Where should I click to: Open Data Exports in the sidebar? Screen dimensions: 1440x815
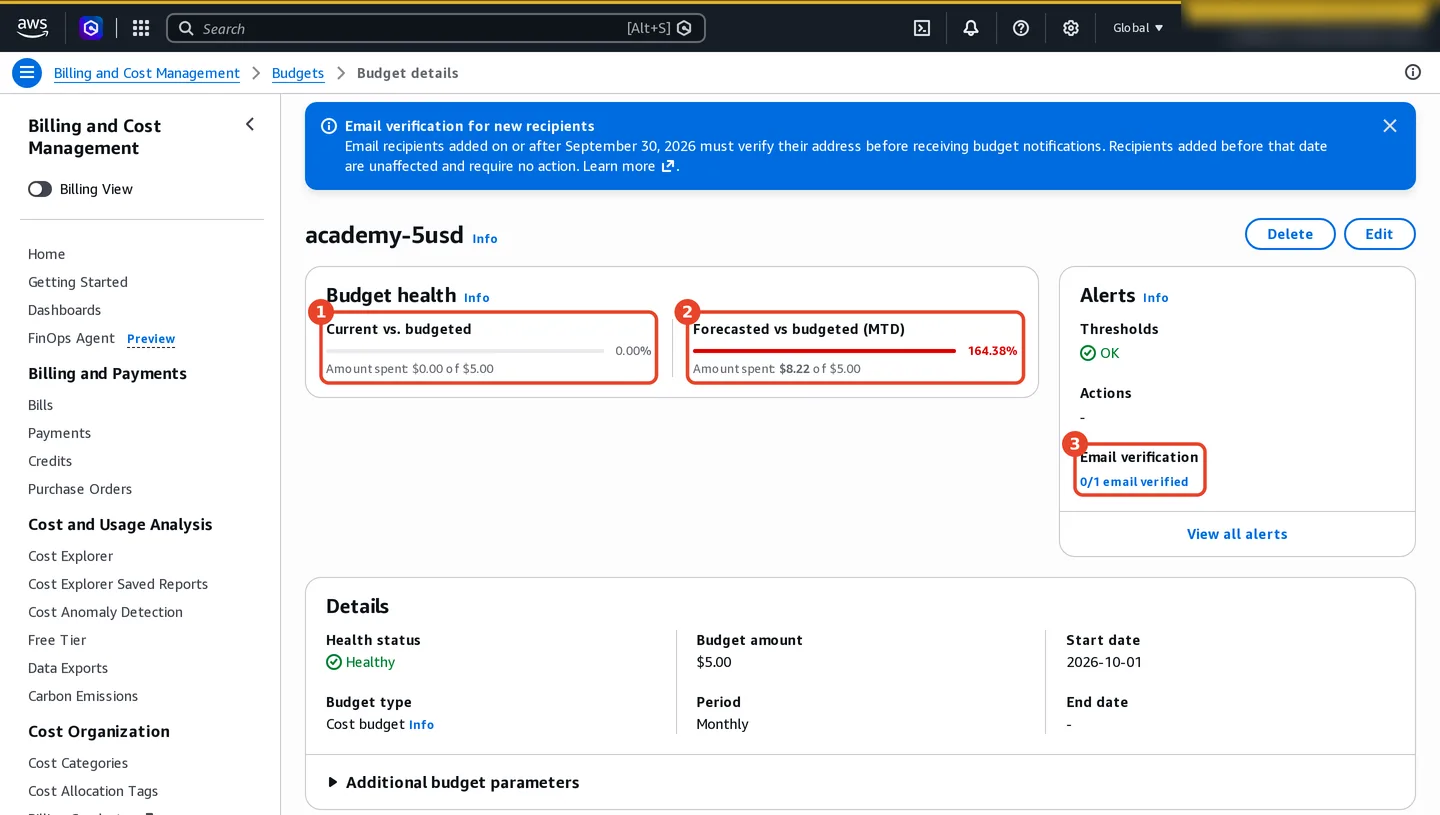[68, 668]
